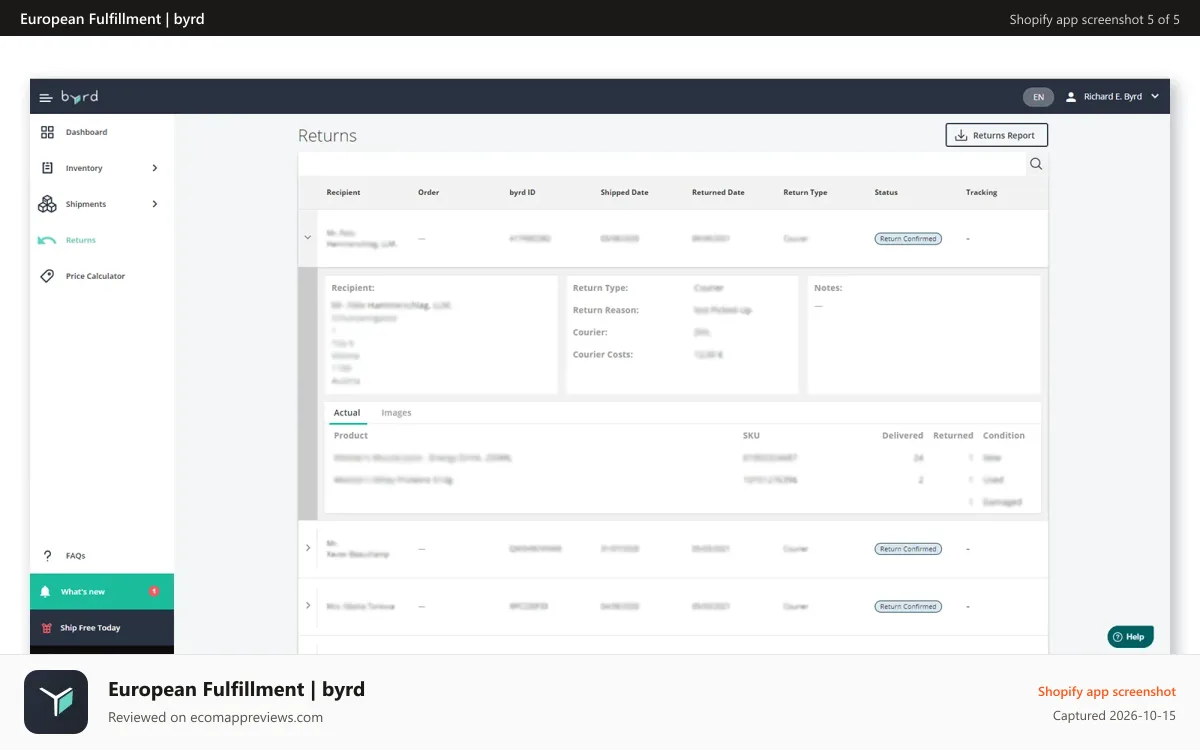Click Return Confirmed badge in Beauchamp row

pos(908,549)
